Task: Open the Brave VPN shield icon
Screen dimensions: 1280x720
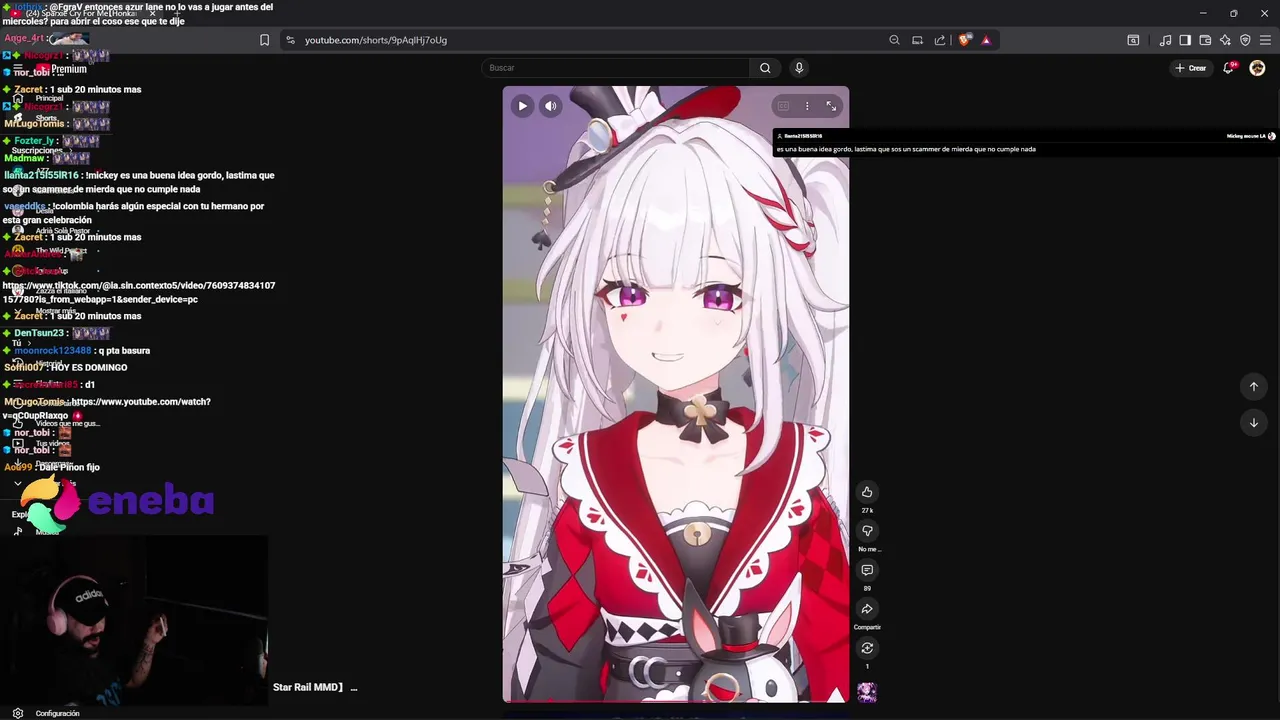Action: click(1245, 40)
